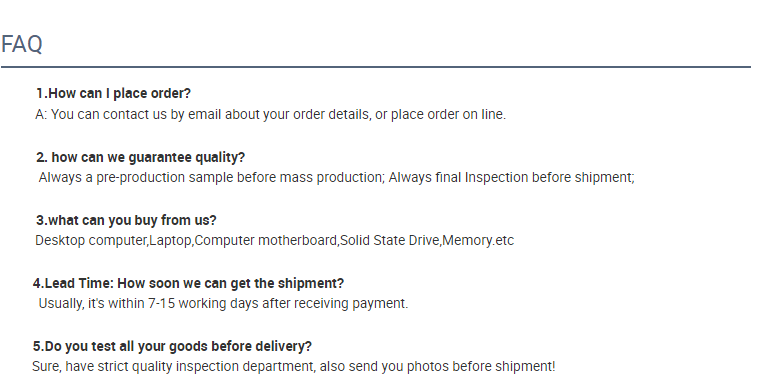The width and height of the screenshot is (758, 384).
Task: Click the strict quality inspection department answer
Action: [294, 366]
